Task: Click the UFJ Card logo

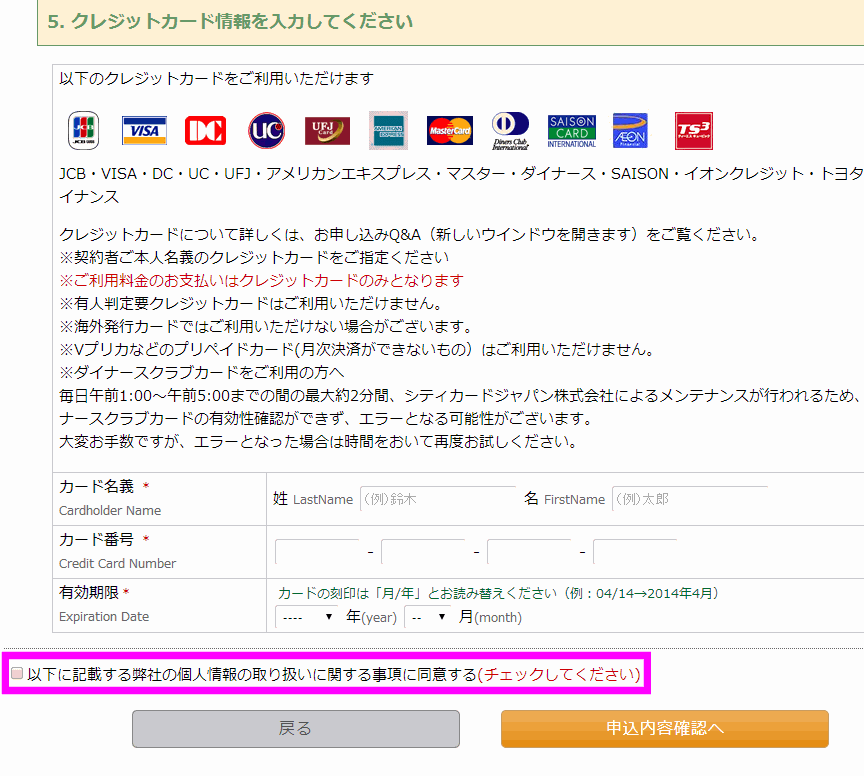Action: click(x=327, y=131)
